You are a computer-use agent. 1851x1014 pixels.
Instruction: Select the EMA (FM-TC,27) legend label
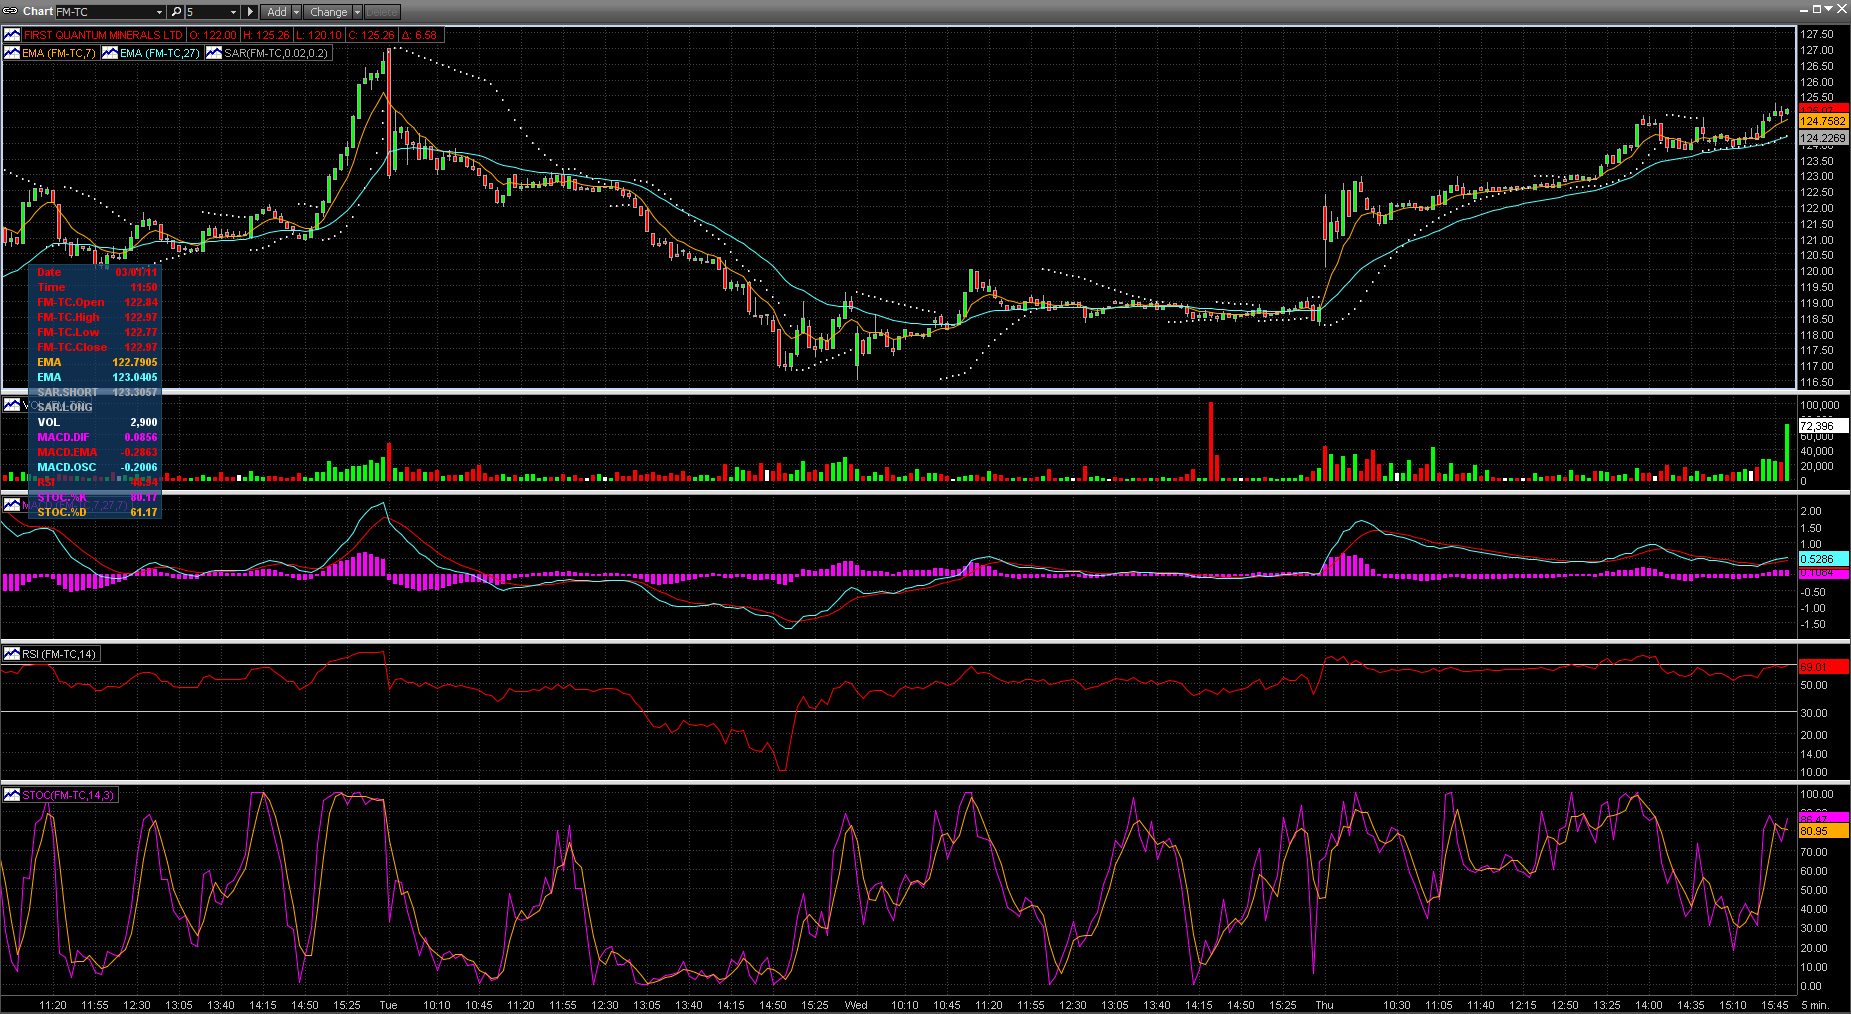click(x=160, y=53)
